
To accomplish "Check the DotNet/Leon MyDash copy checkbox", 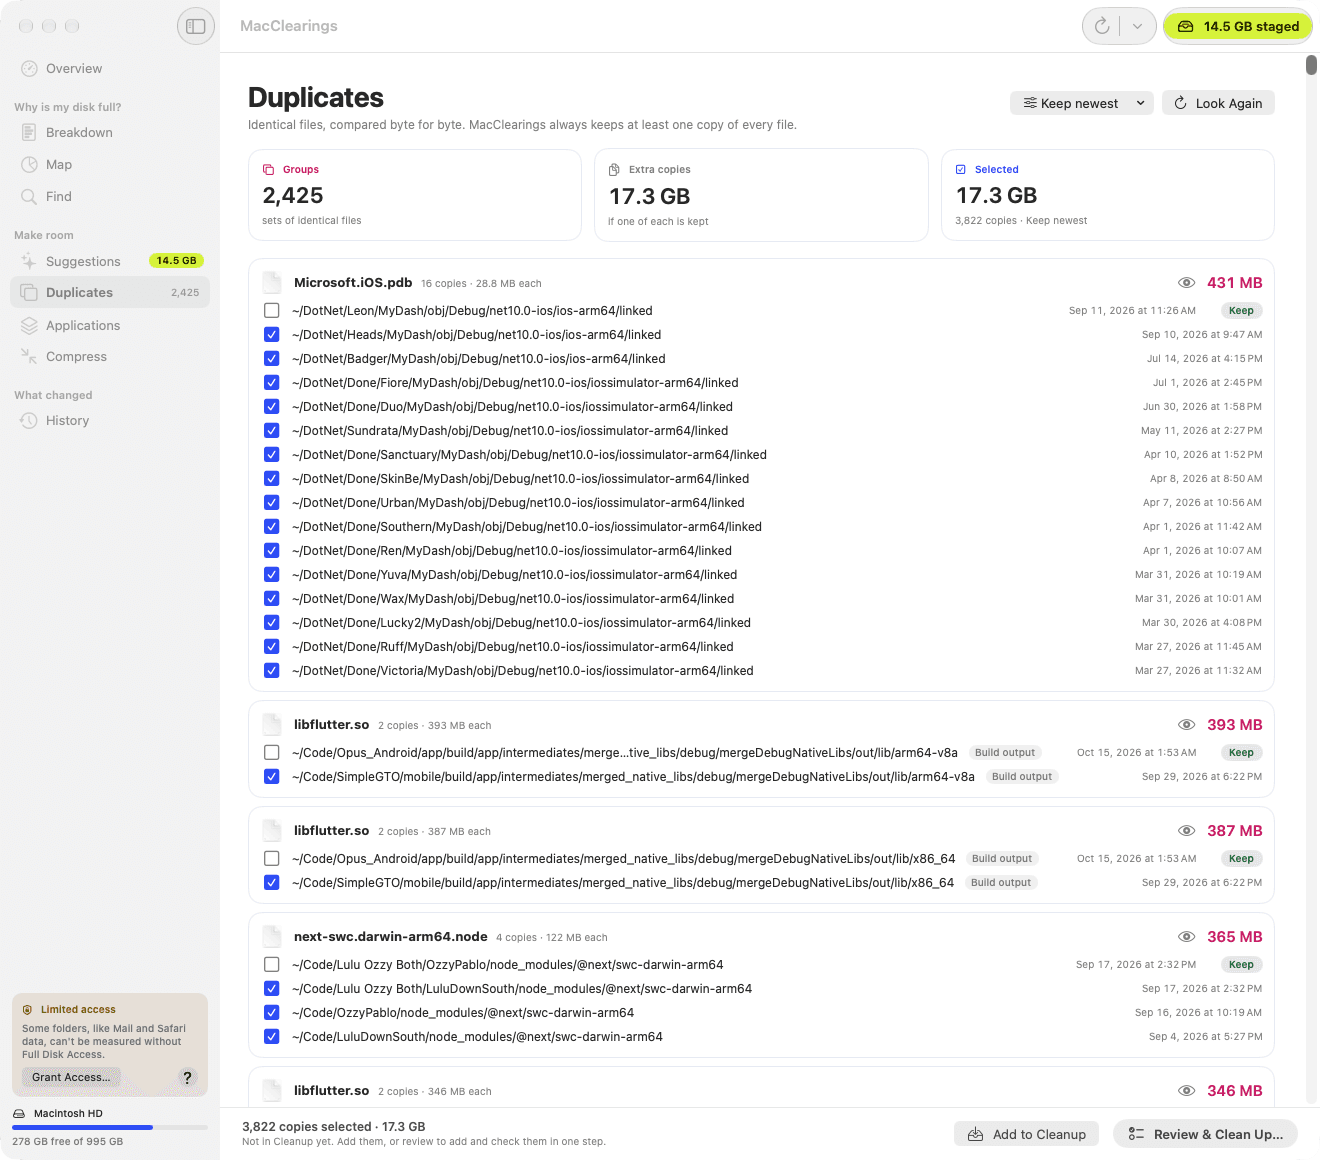I will pos(272,311).
